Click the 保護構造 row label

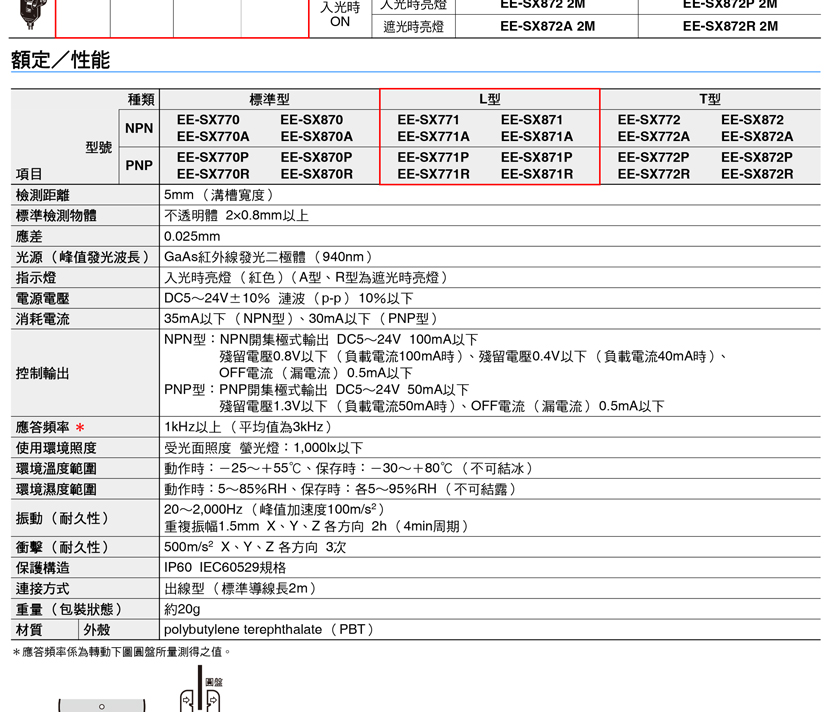(x=43, y=568)
